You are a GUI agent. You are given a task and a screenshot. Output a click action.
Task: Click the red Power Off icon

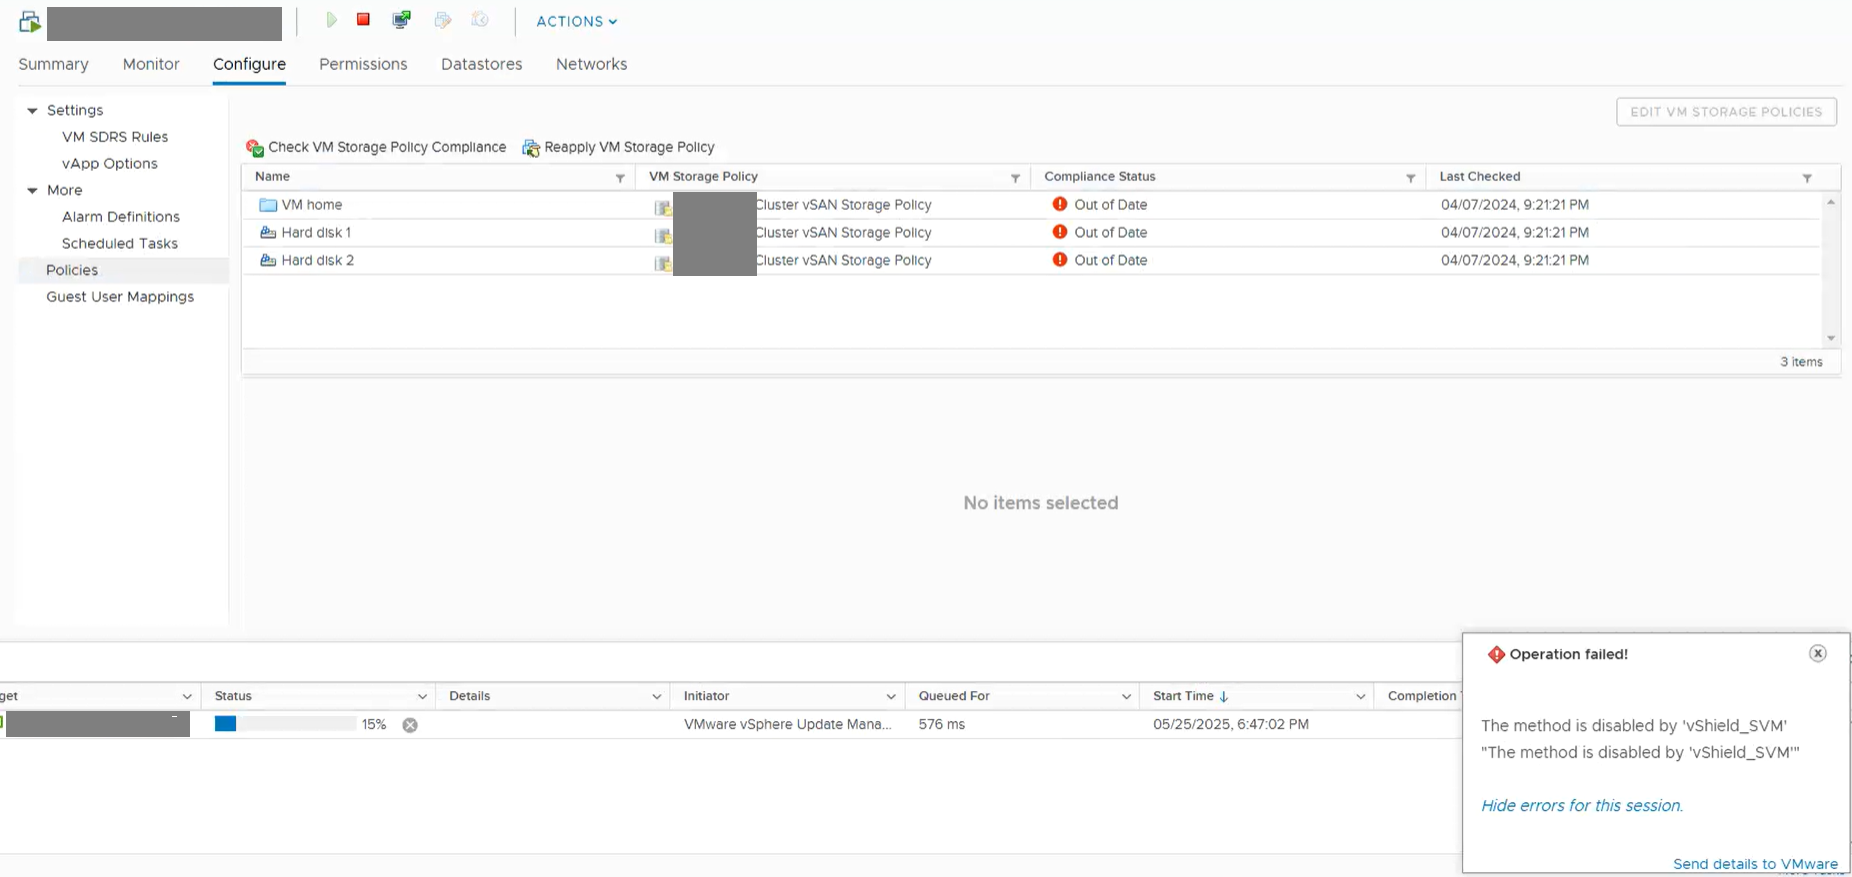click(x=364, y=20)
